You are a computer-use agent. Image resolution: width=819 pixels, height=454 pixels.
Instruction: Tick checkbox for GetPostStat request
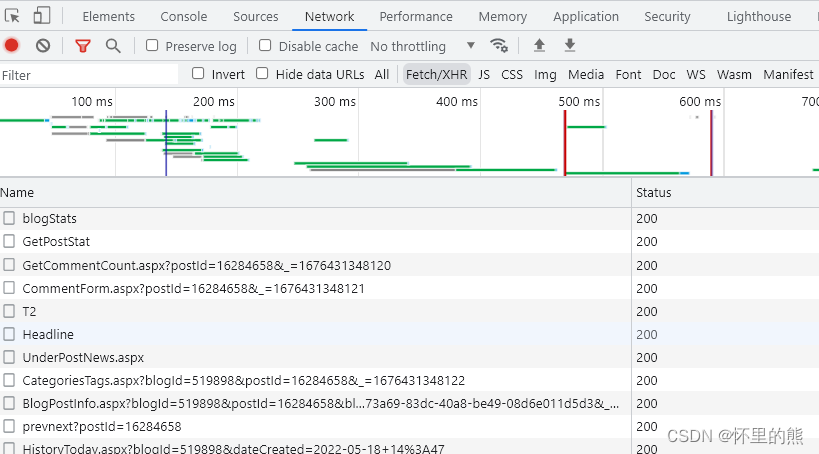coord(9,241)
